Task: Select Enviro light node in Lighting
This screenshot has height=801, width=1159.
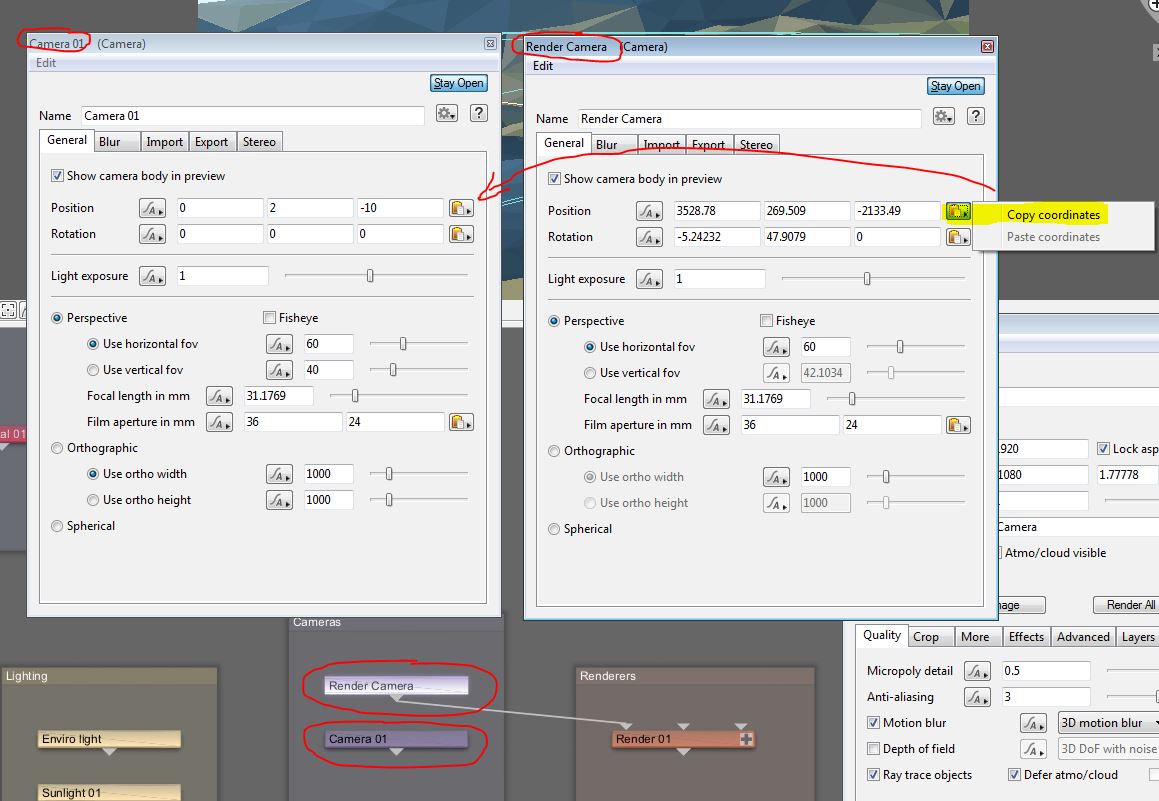Action: (x=109, y=739)
